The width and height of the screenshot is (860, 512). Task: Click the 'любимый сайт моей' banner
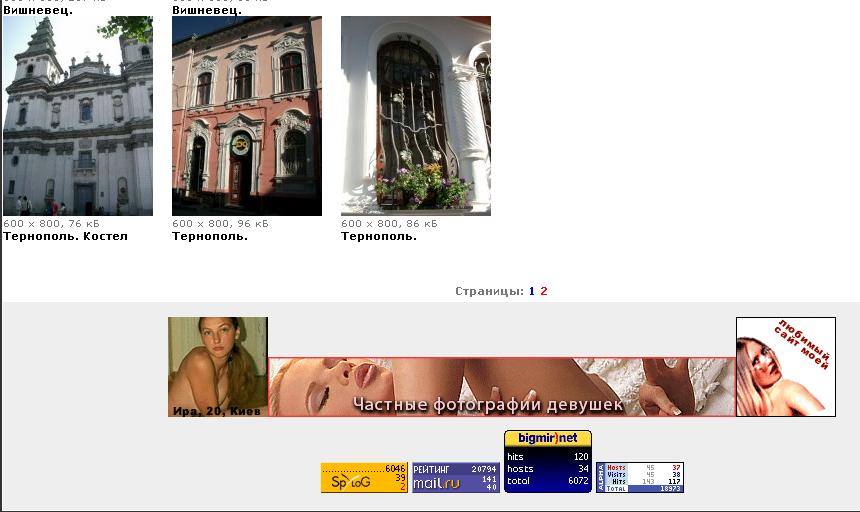coord(785,367)
